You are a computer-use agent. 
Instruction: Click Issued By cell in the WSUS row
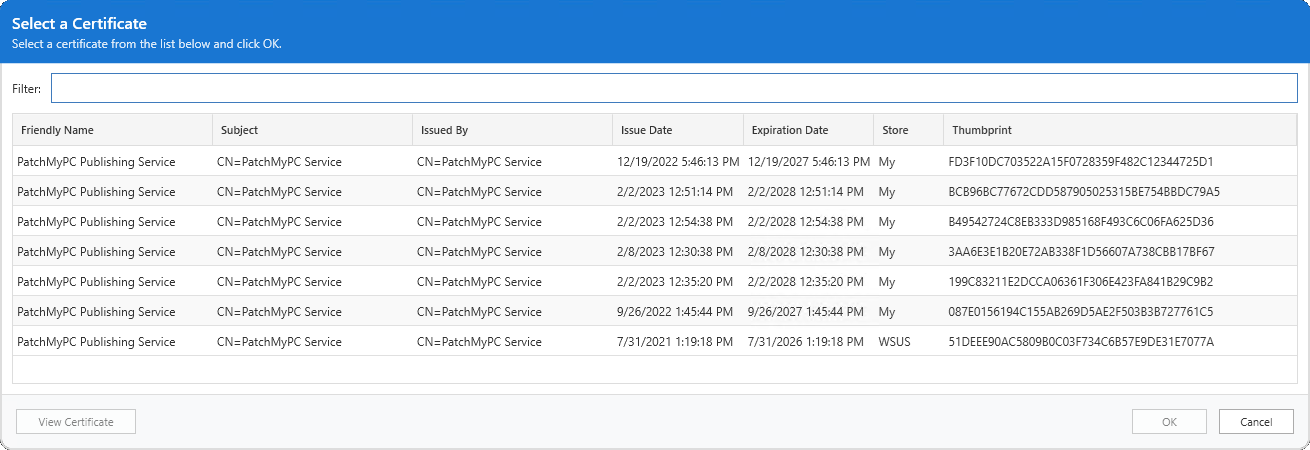[x=479, y=342]
